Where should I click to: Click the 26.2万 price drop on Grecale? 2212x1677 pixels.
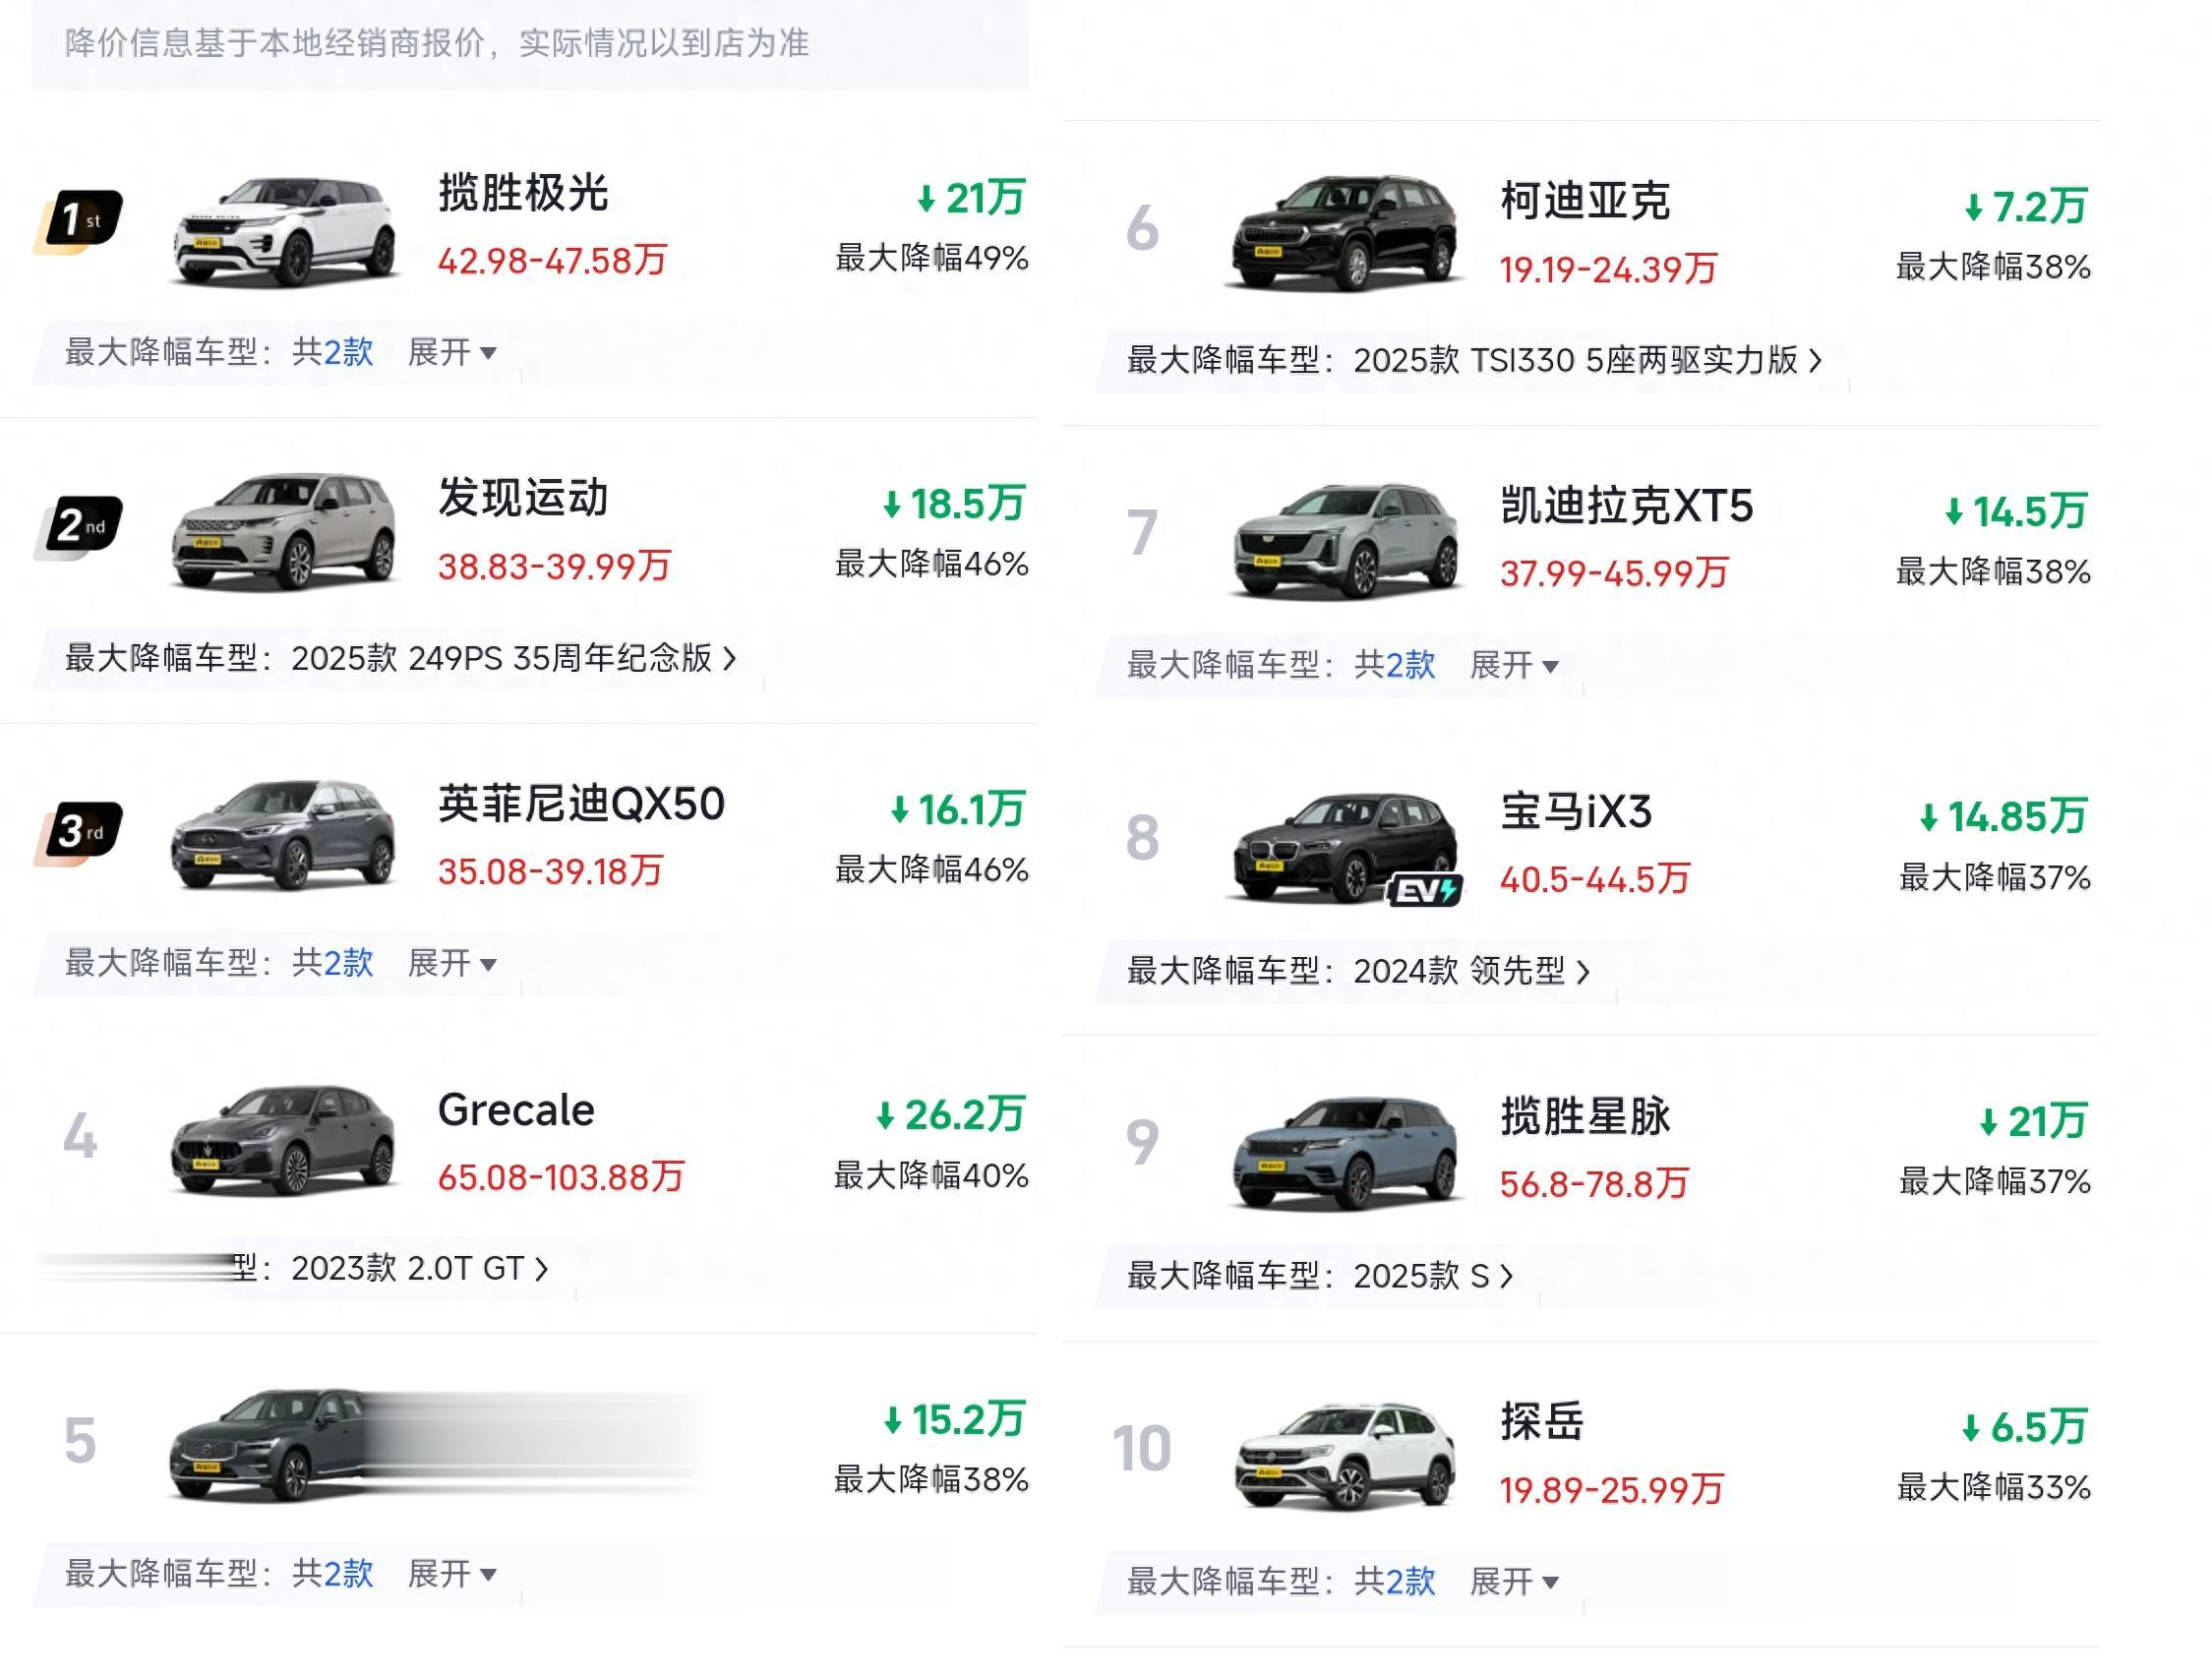click(x=952, y=1115)
